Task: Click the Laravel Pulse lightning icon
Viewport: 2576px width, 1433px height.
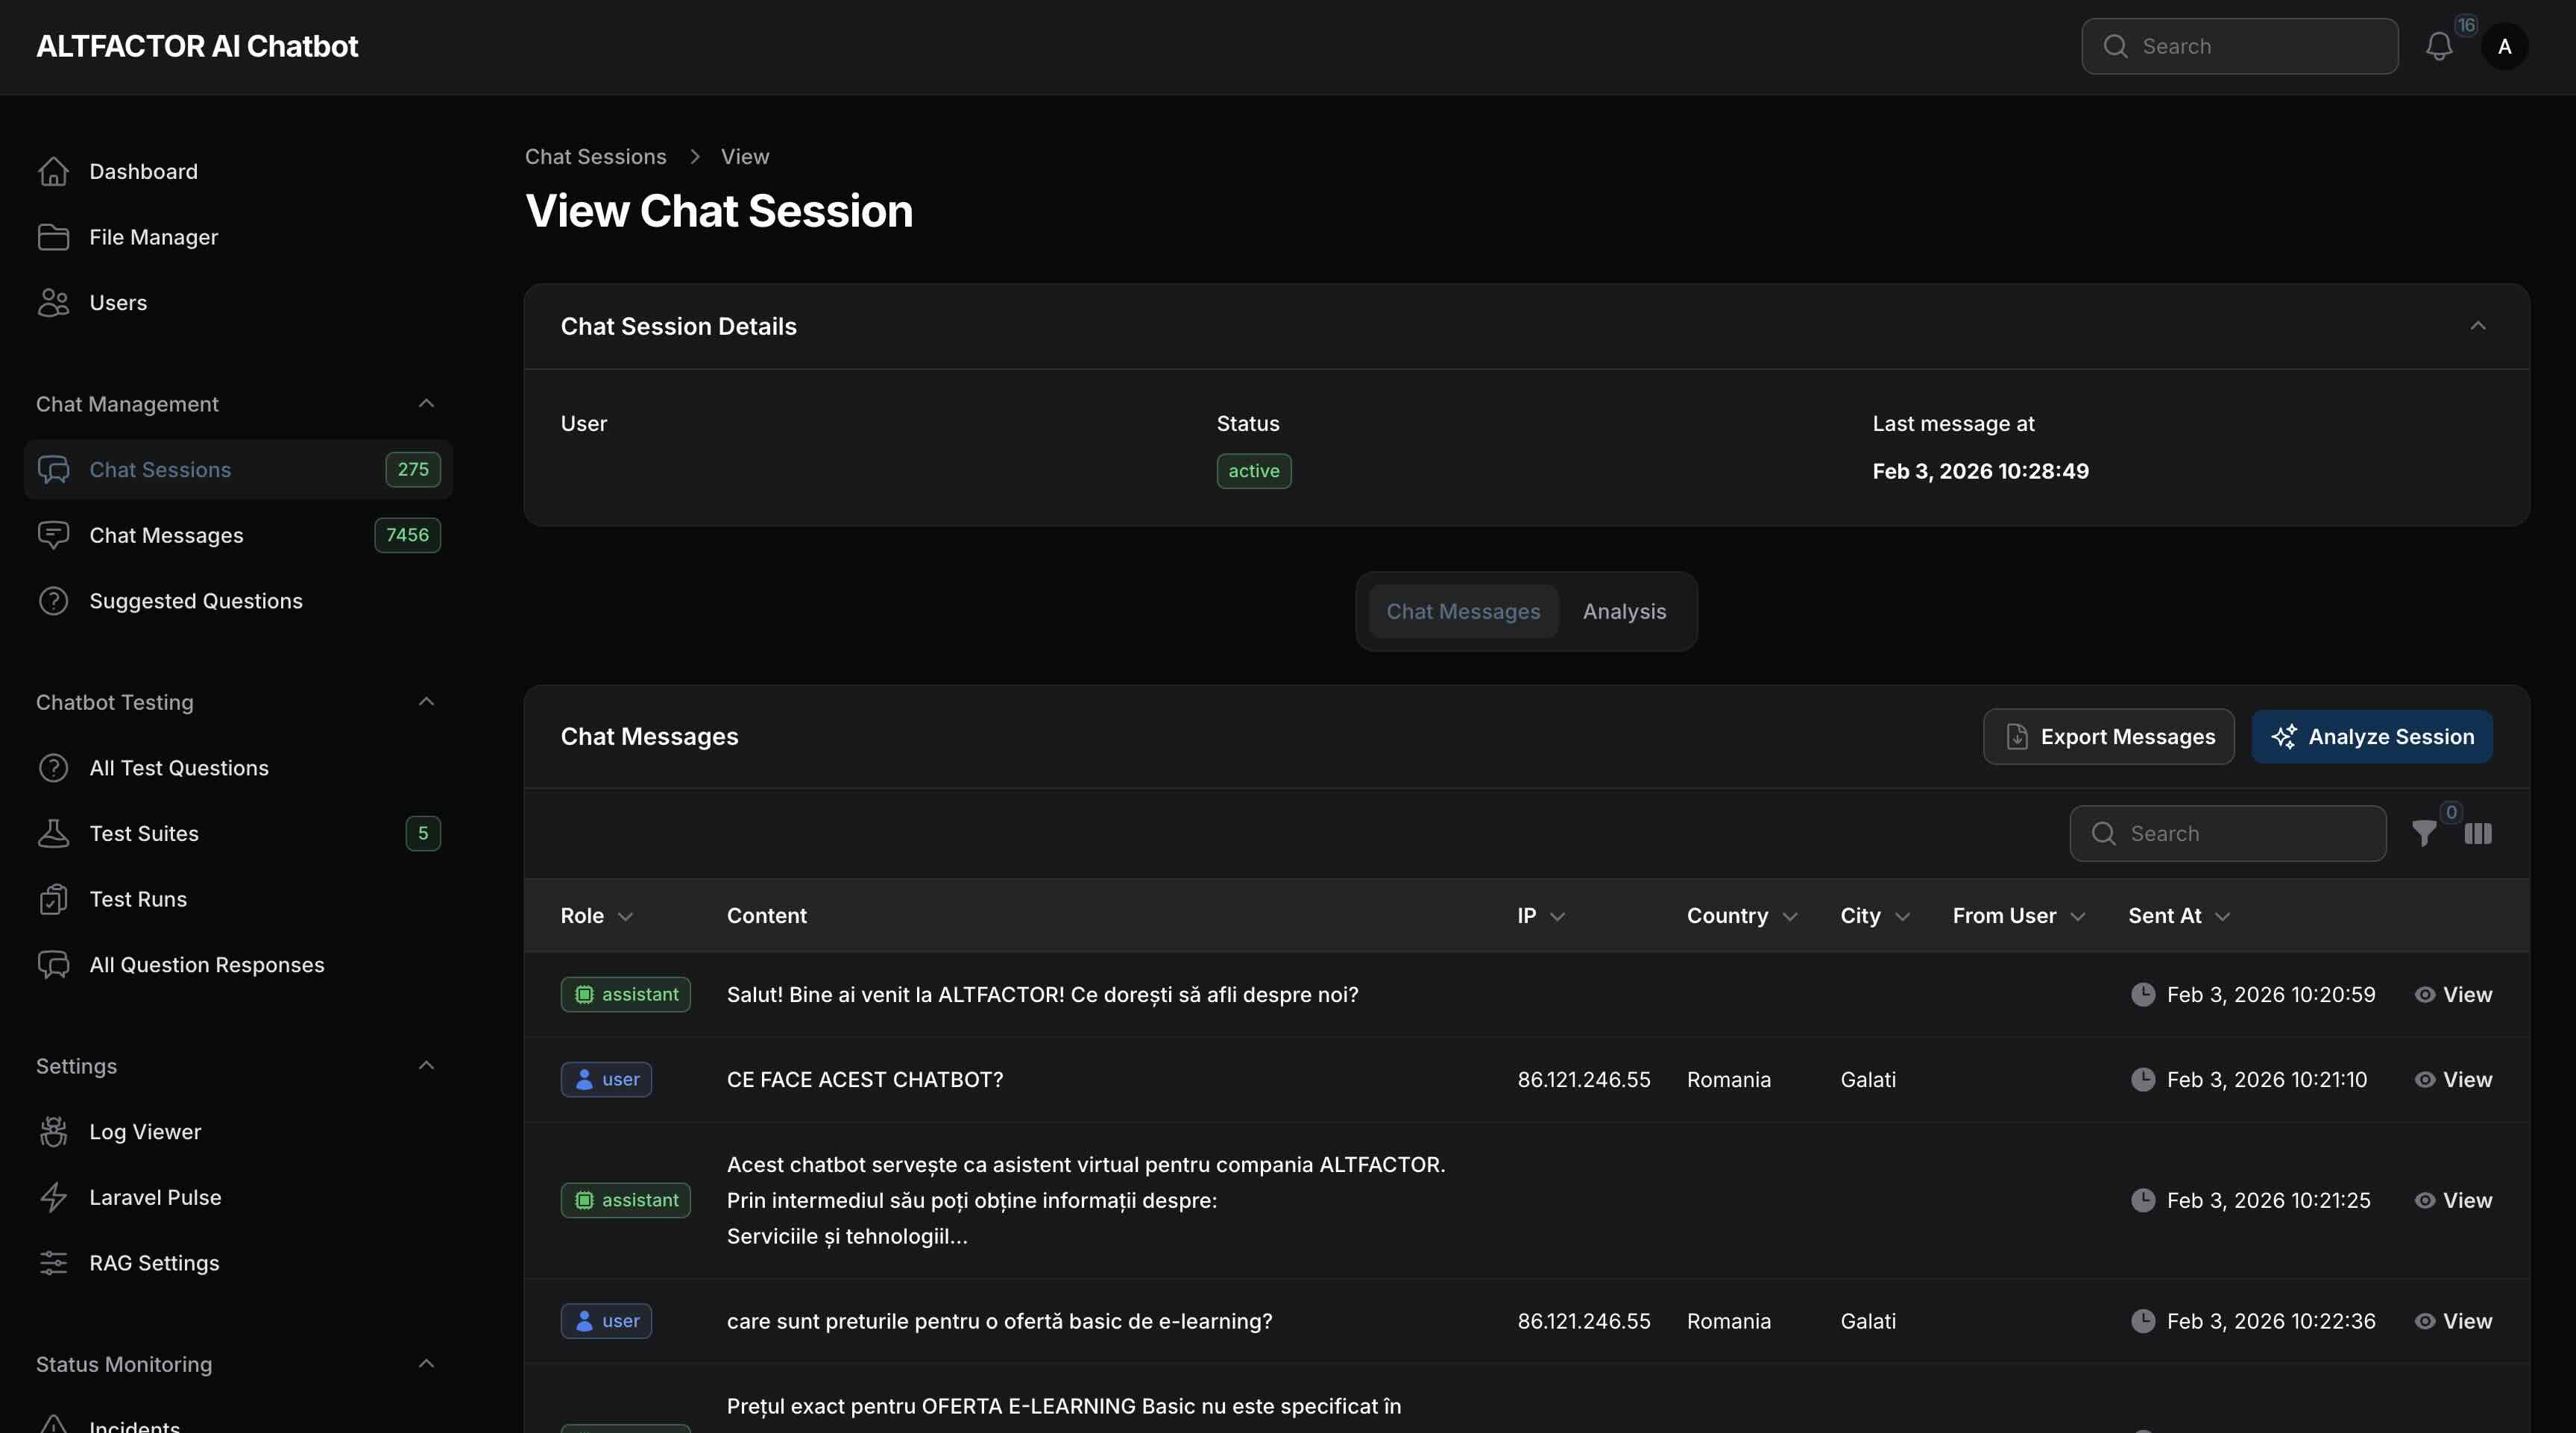Action: click(x=54, y=1197)
